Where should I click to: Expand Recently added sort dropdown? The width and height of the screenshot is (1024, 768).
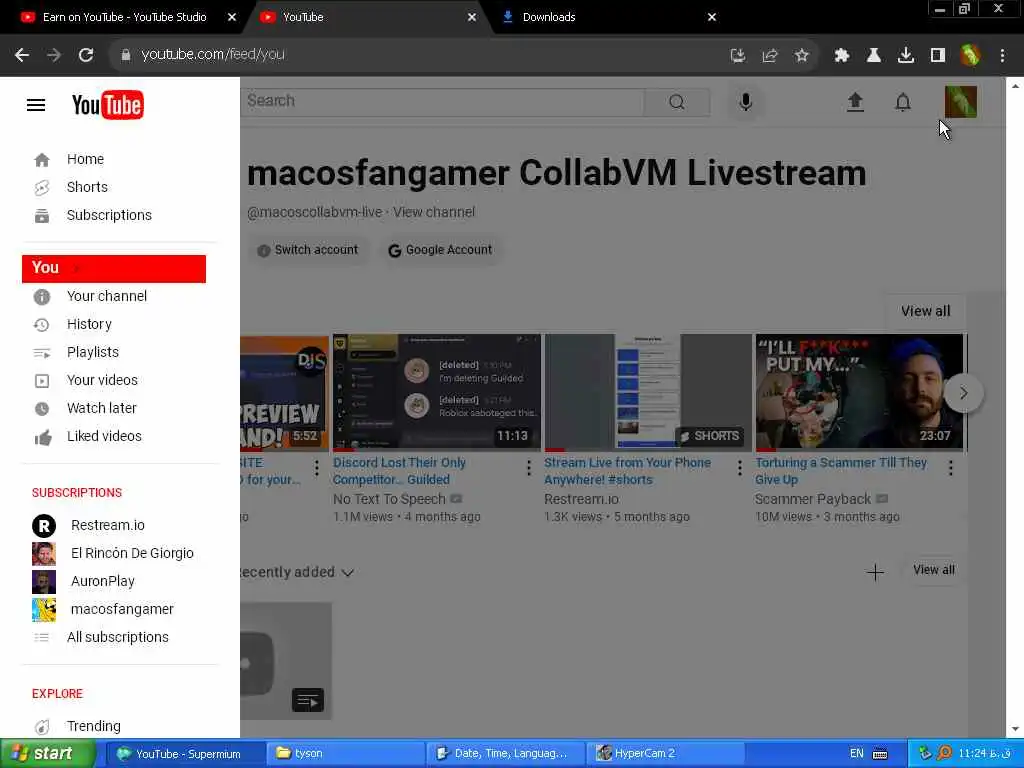297,573
